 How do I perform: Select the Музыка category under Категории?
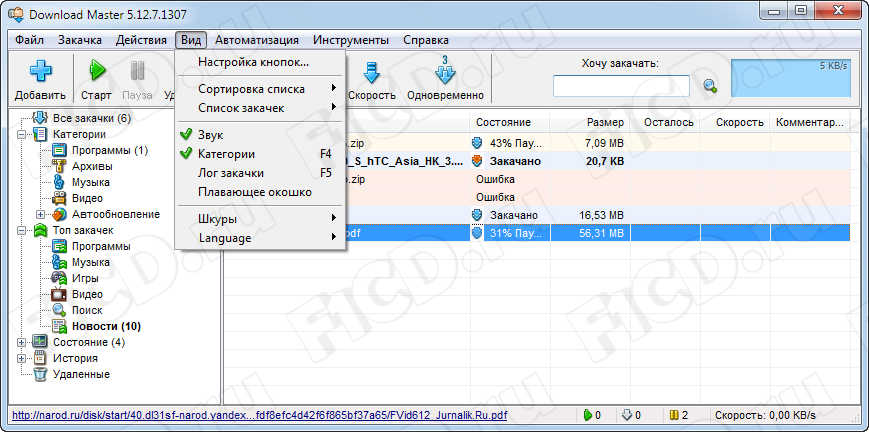(90, 182)
